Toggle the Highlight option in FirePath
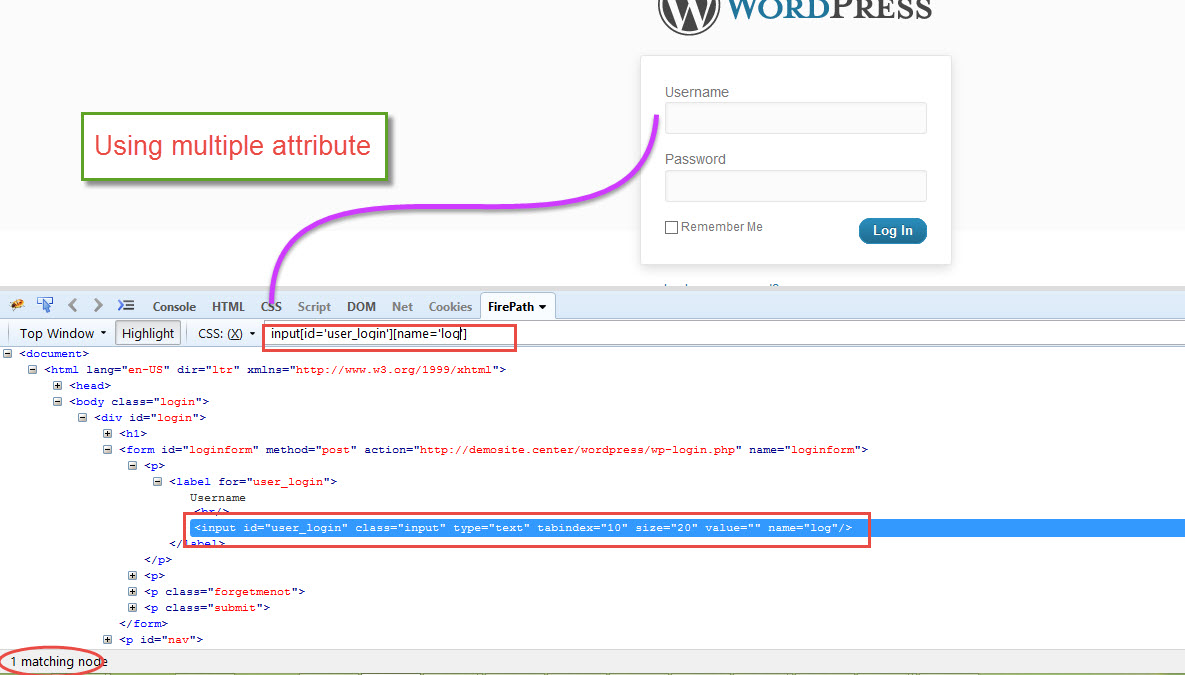The height and width of the screenshot is (675, 1185). [147, 333]
